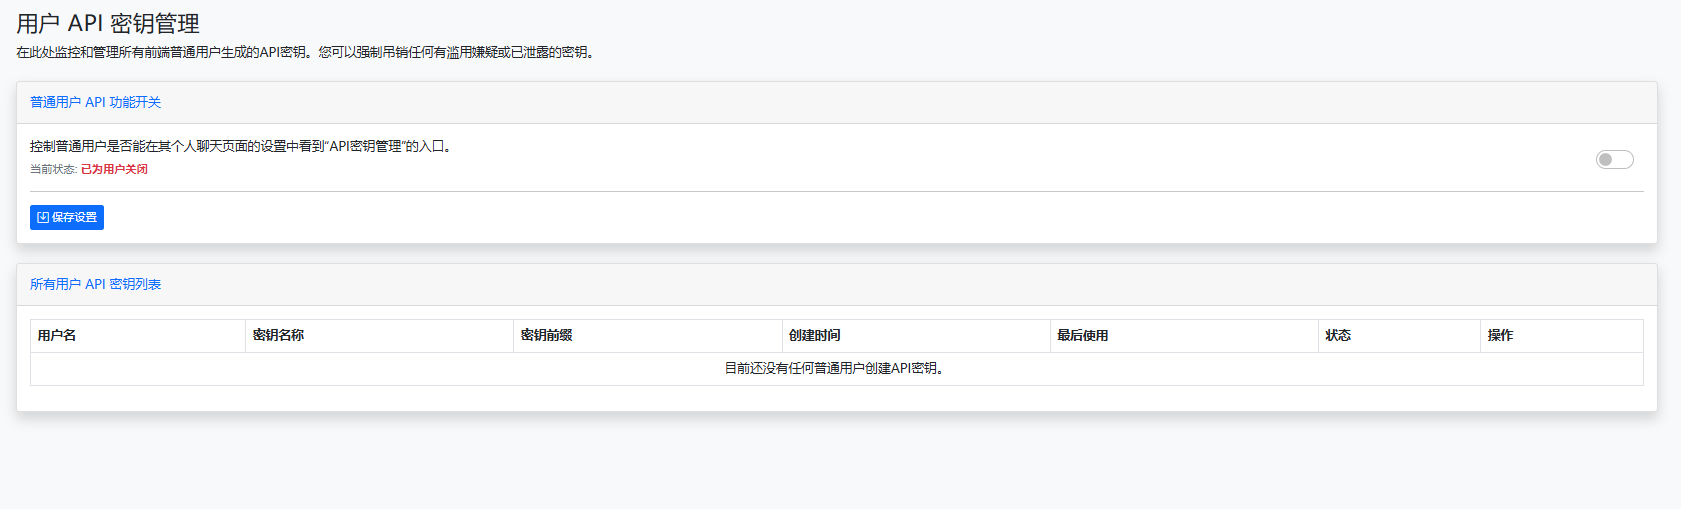Click the page subtitle about 强制吊销 keys
Image resolution: width=1681 pixels, height=509 pixels.
(307, 52)
